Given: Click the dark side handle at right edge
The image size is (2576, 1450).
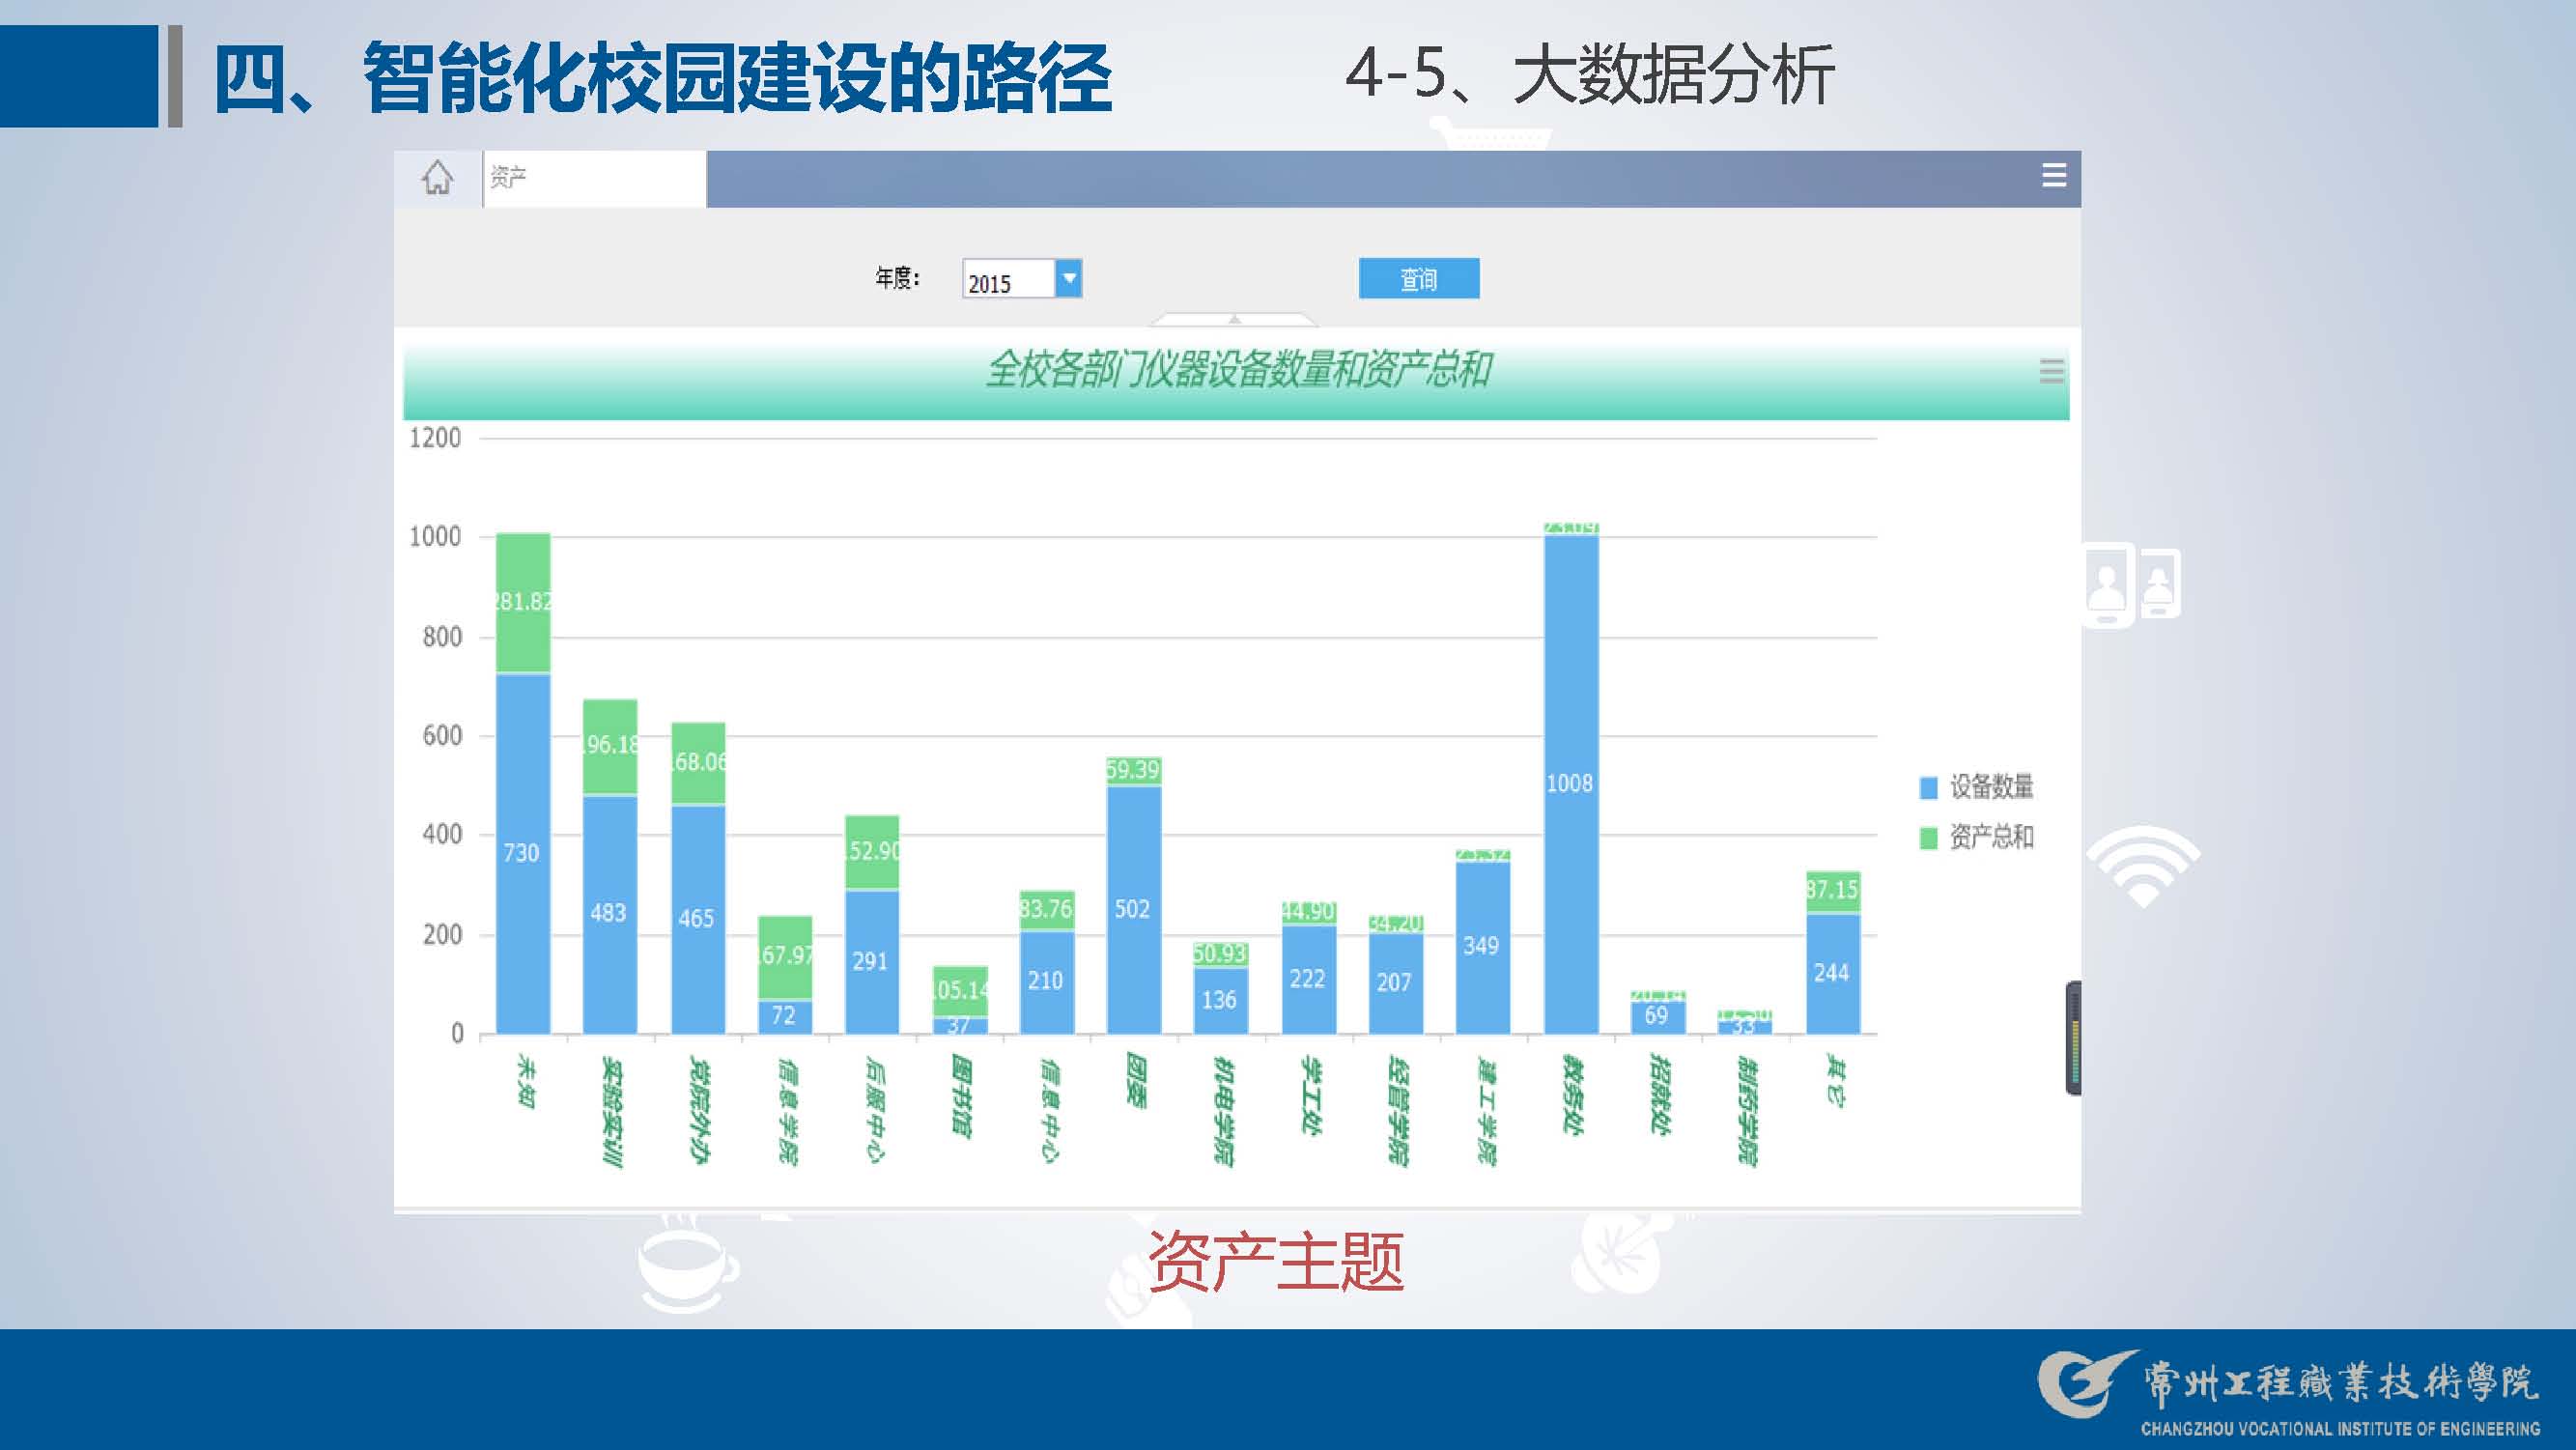Looking at the screenshot, I should pos(2073,1038).
